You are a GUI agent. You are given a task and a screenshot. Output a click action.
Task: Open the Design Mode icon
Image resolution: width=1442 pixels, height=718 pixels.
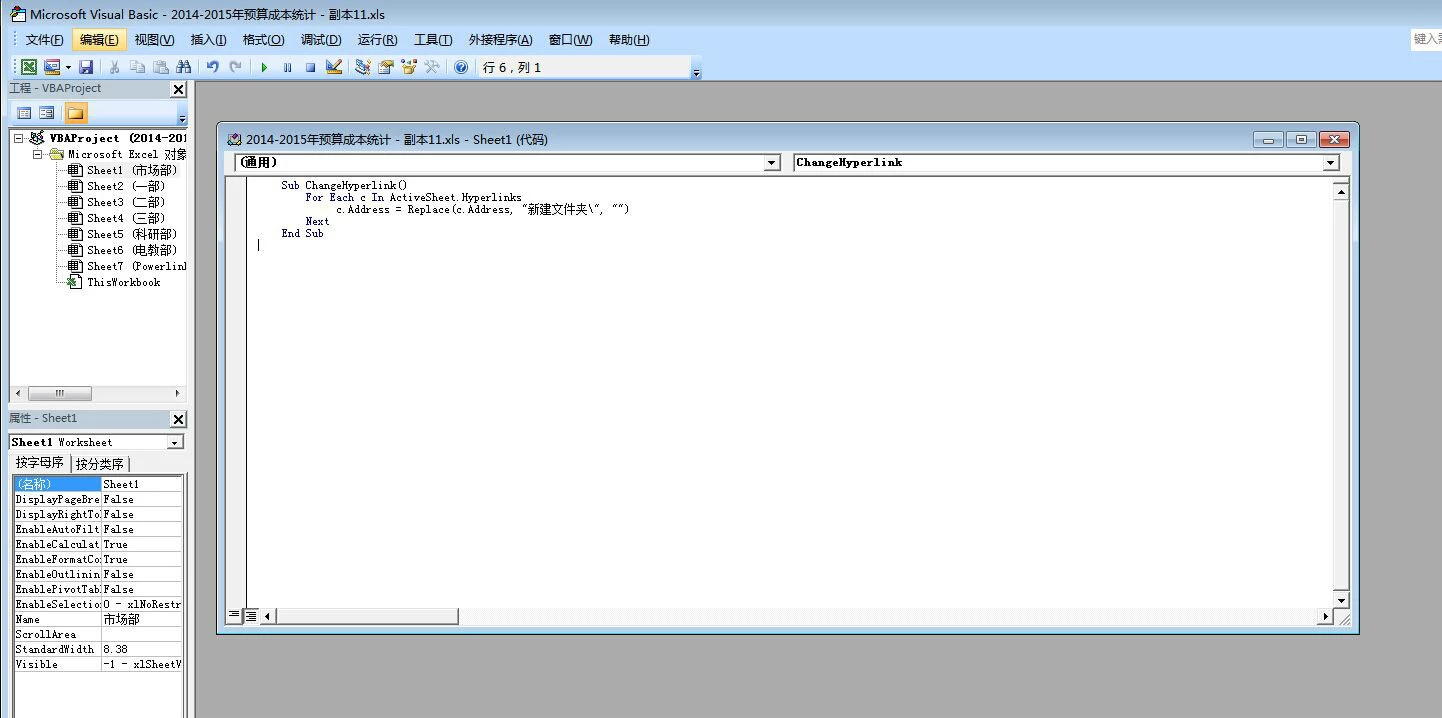[x=334, y=66]
